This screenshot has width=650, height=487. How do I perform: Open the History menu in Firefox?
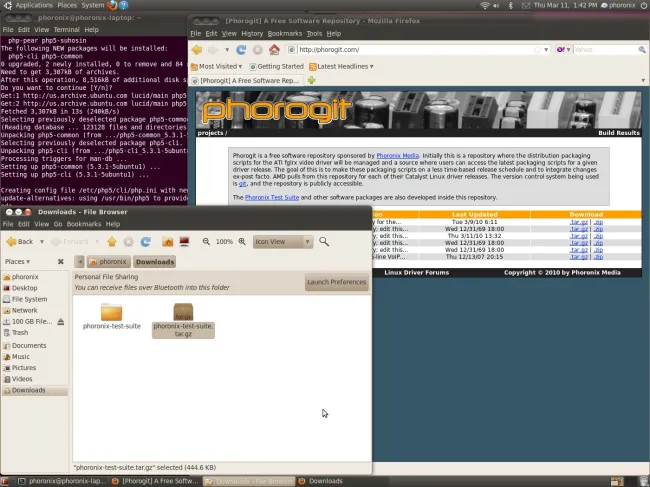pos(252,33)
